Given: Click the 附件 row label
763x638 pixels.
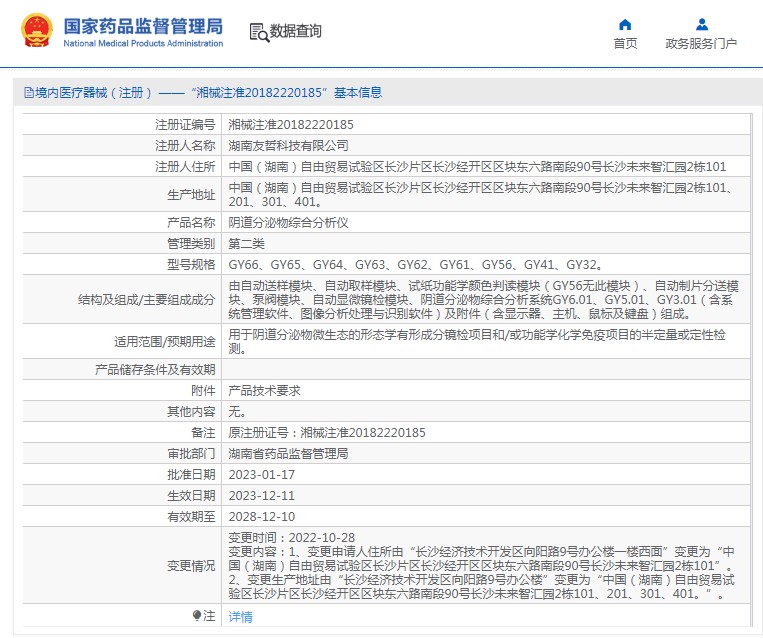Looking at the screenshot, I should [203, 390].
